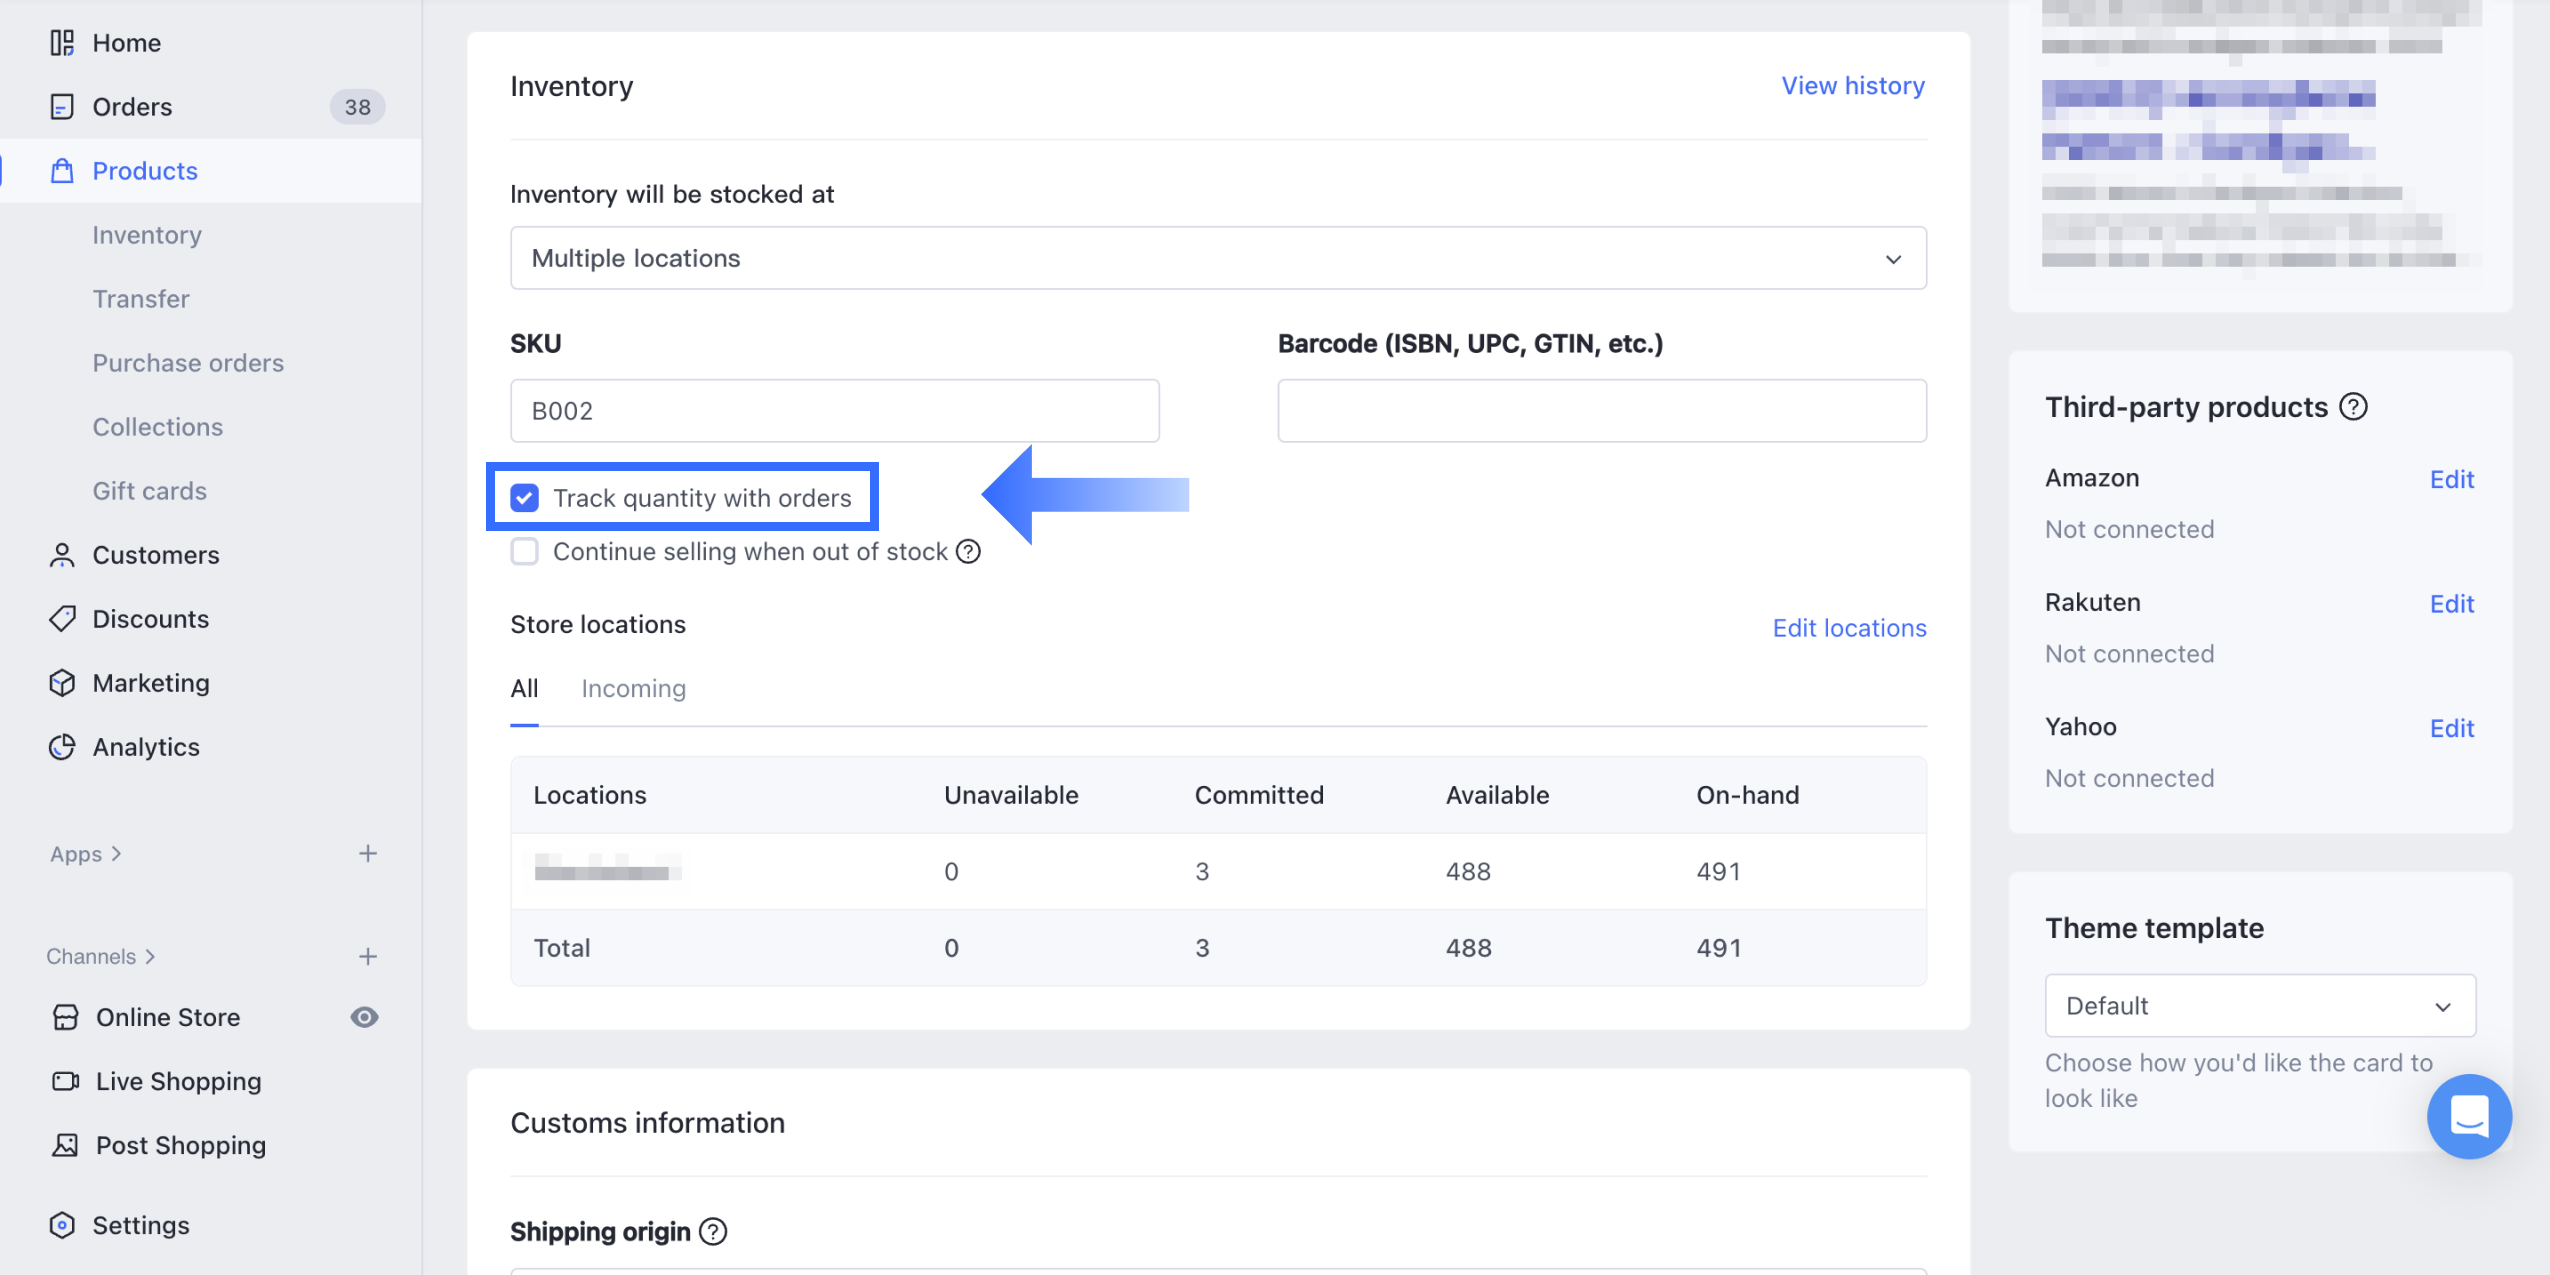Click the View history link
The width and height of the screenshot is (2550, 1275).
pyautogui.click(x=1852, y=86)
